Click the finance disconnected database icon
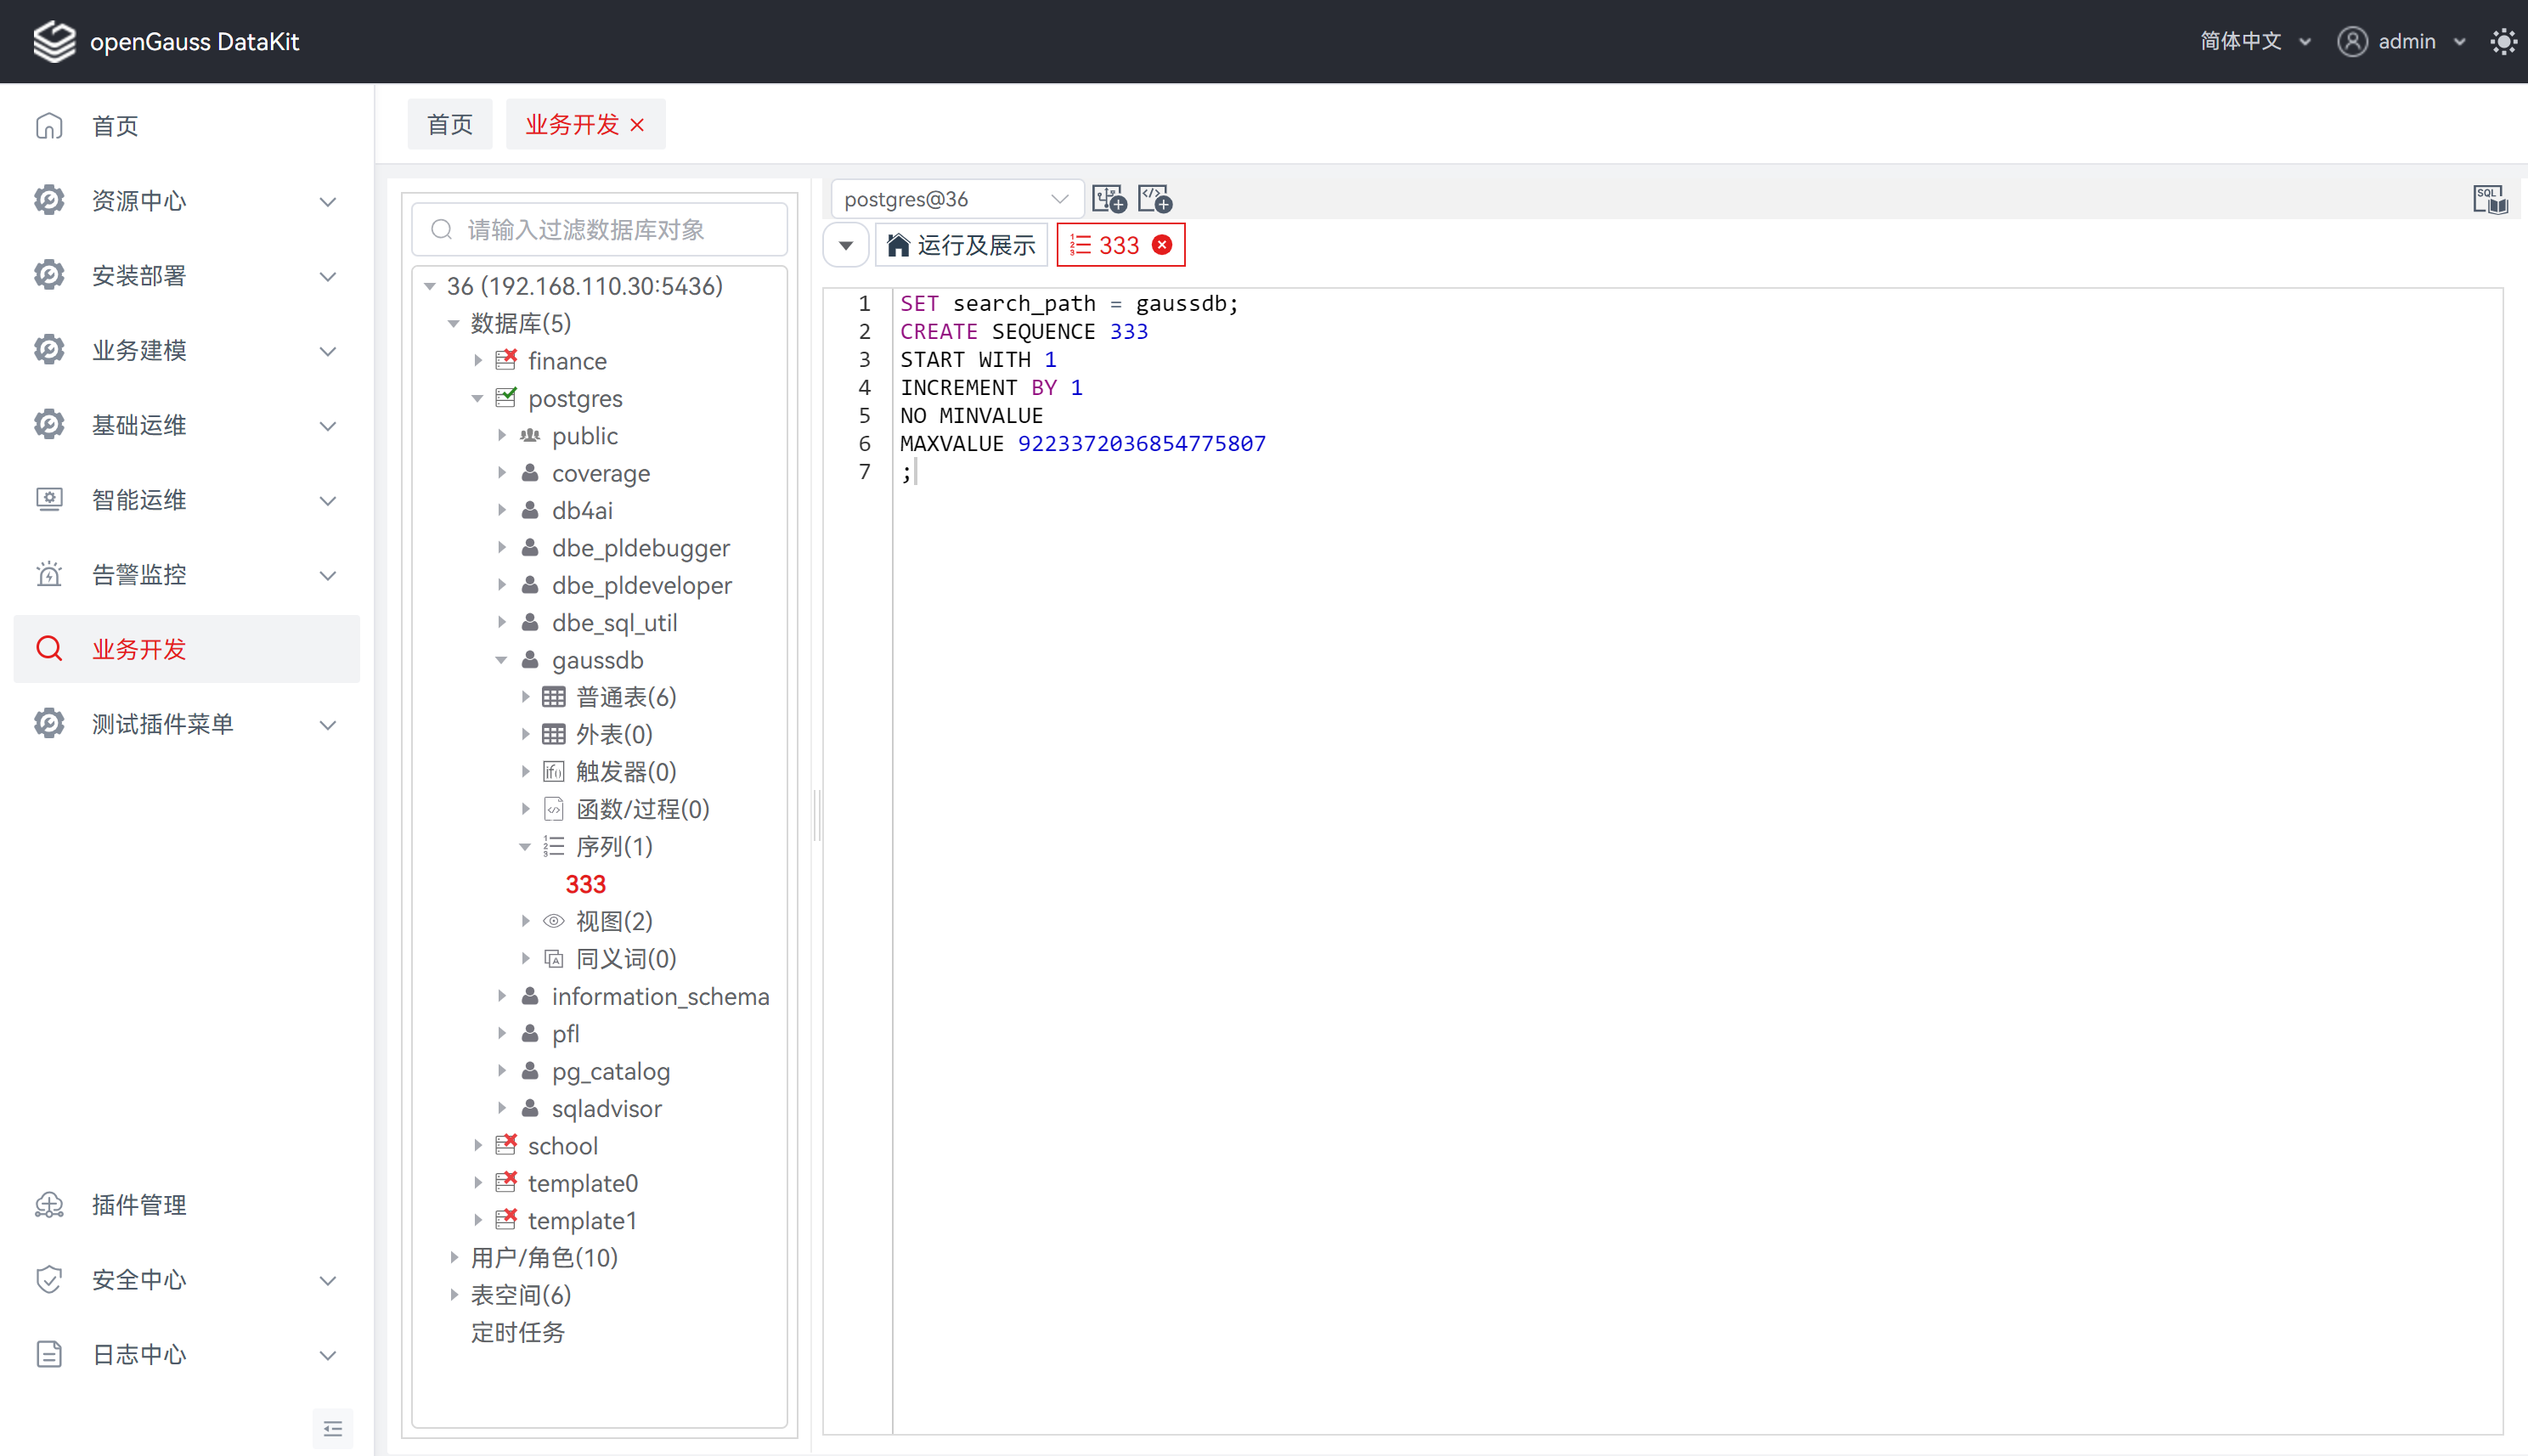 [x=507, y=359]
